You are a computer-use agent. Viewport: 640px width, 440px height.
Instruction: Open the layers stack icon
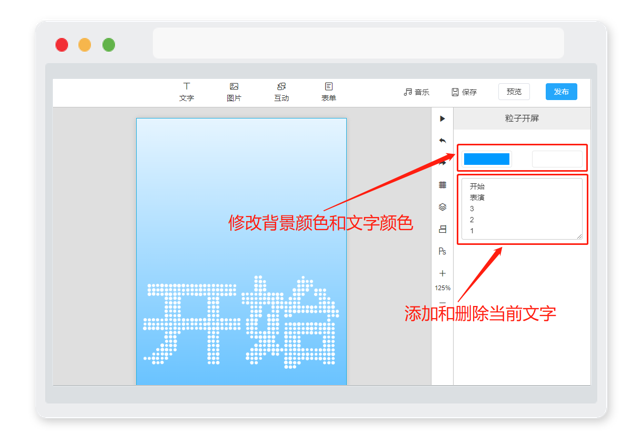[442, 207]
